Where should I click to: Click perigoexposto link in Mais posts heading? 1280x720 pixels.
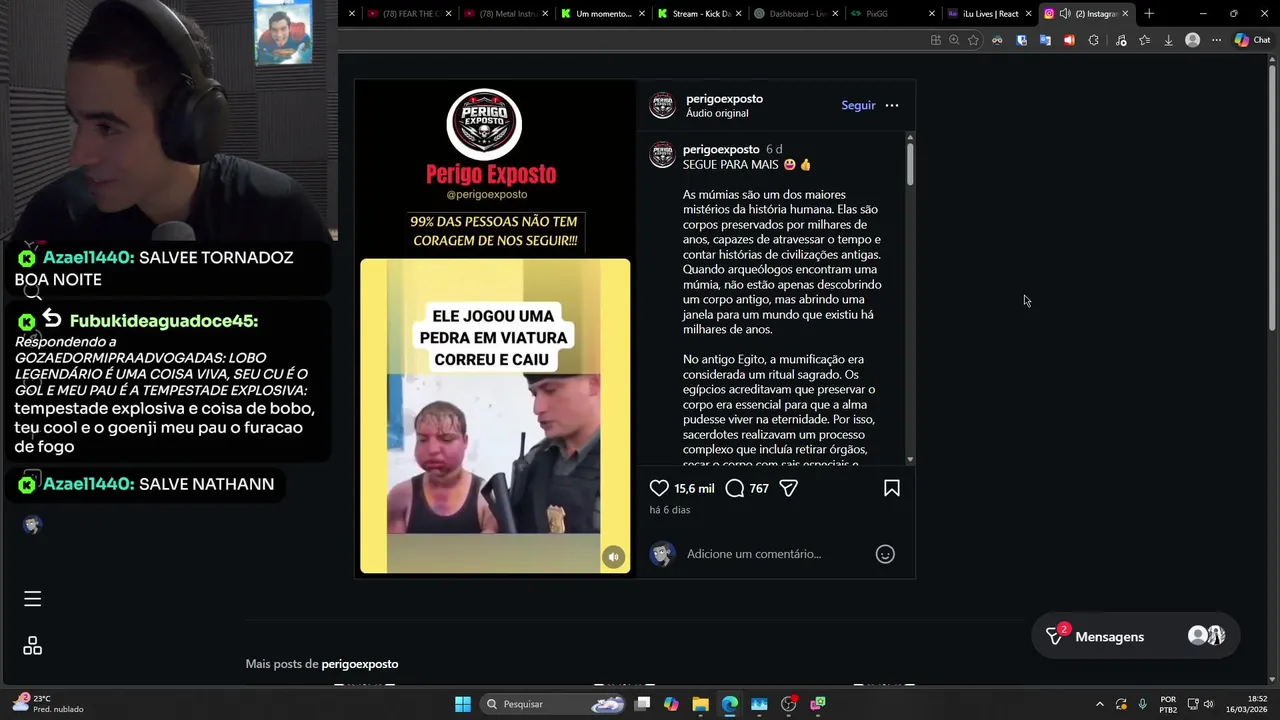[360, 664]
